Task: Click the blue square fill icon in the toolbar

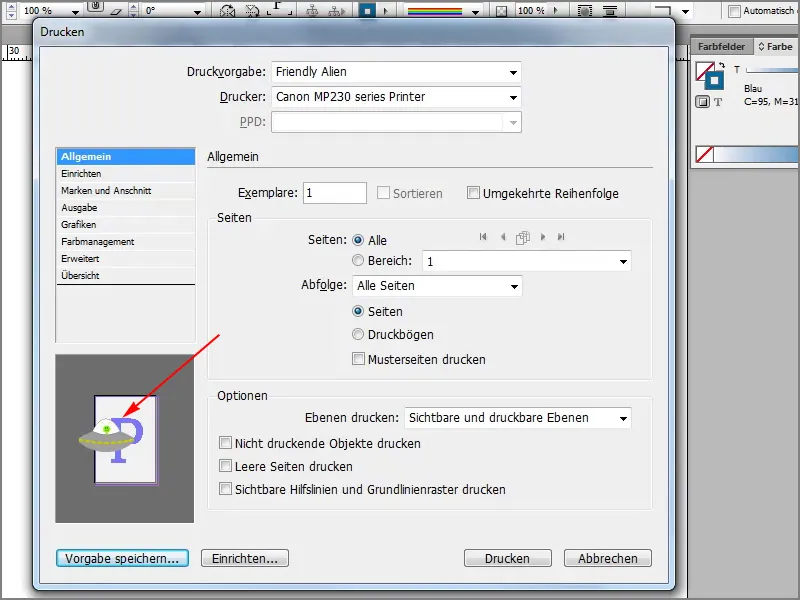Action: pos(367,10)
